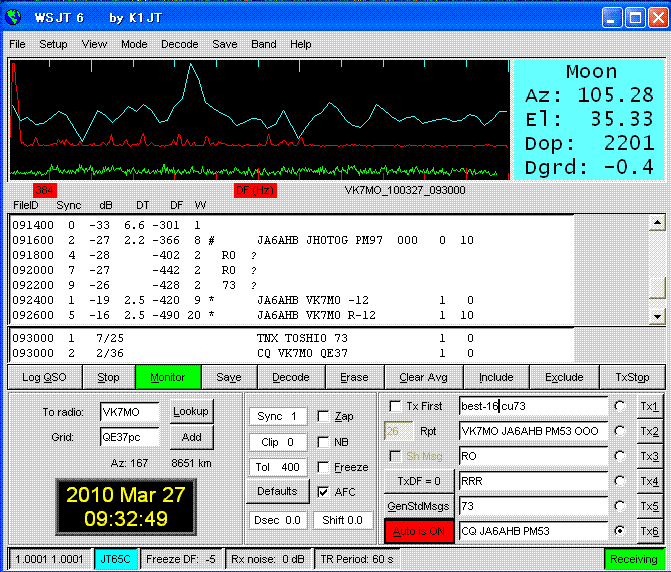The width and height of the screenshot is (671, 572).
Task: Click the Lookup button for the callsign
Action: [x=190, y=411]
